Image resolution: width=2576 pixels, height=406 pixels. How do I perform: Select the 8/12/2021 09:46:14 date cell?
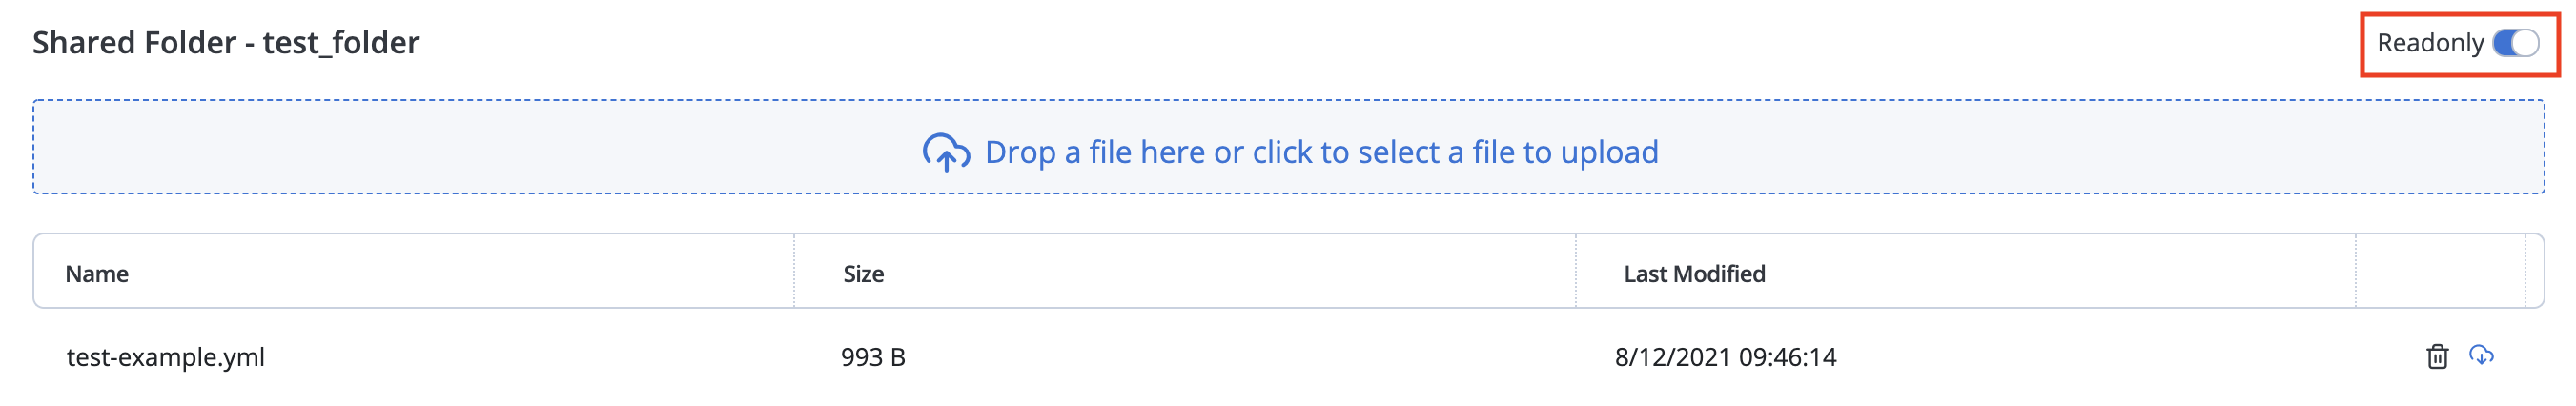pyautogui.click(x=1725, y=357)
